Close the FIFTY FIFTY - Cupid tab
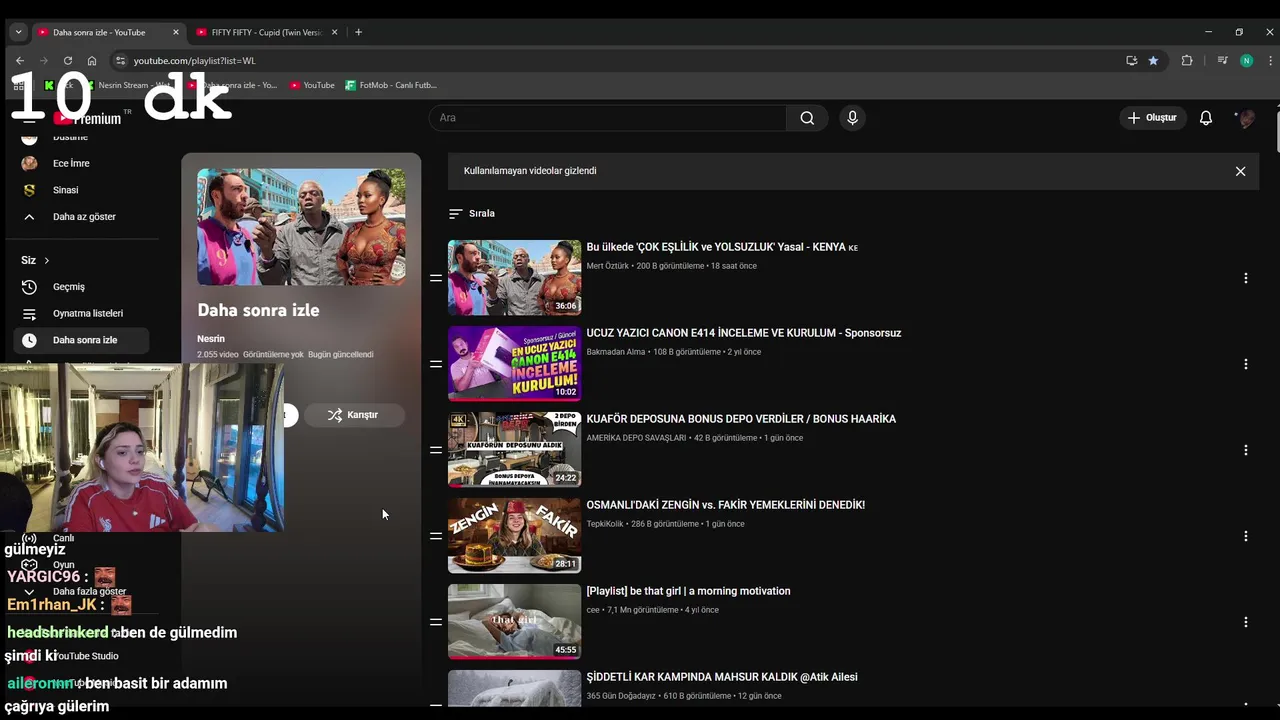1280x720 pixels. click(x=334, y=32)
